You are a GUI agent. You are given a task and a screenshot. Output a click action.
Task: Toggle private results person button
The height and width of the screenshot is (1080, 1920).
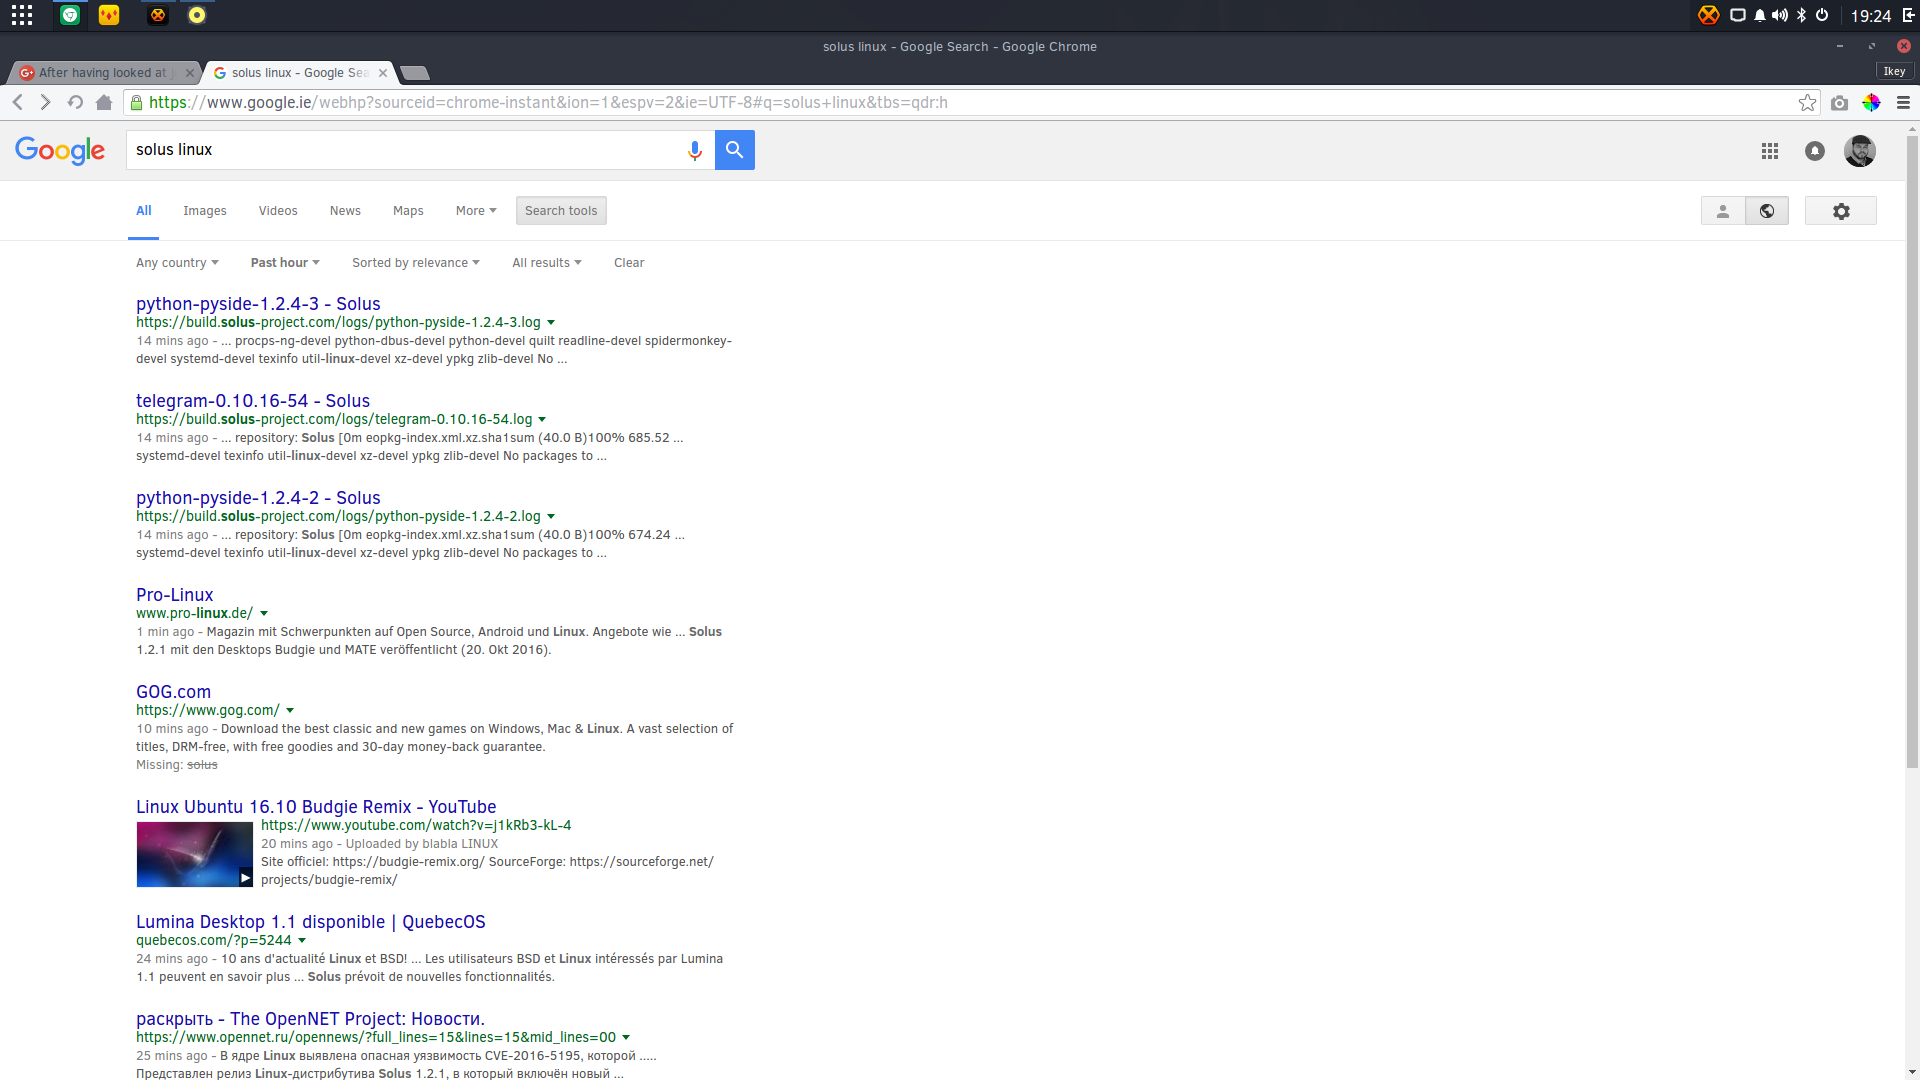tap(1723, 211)
